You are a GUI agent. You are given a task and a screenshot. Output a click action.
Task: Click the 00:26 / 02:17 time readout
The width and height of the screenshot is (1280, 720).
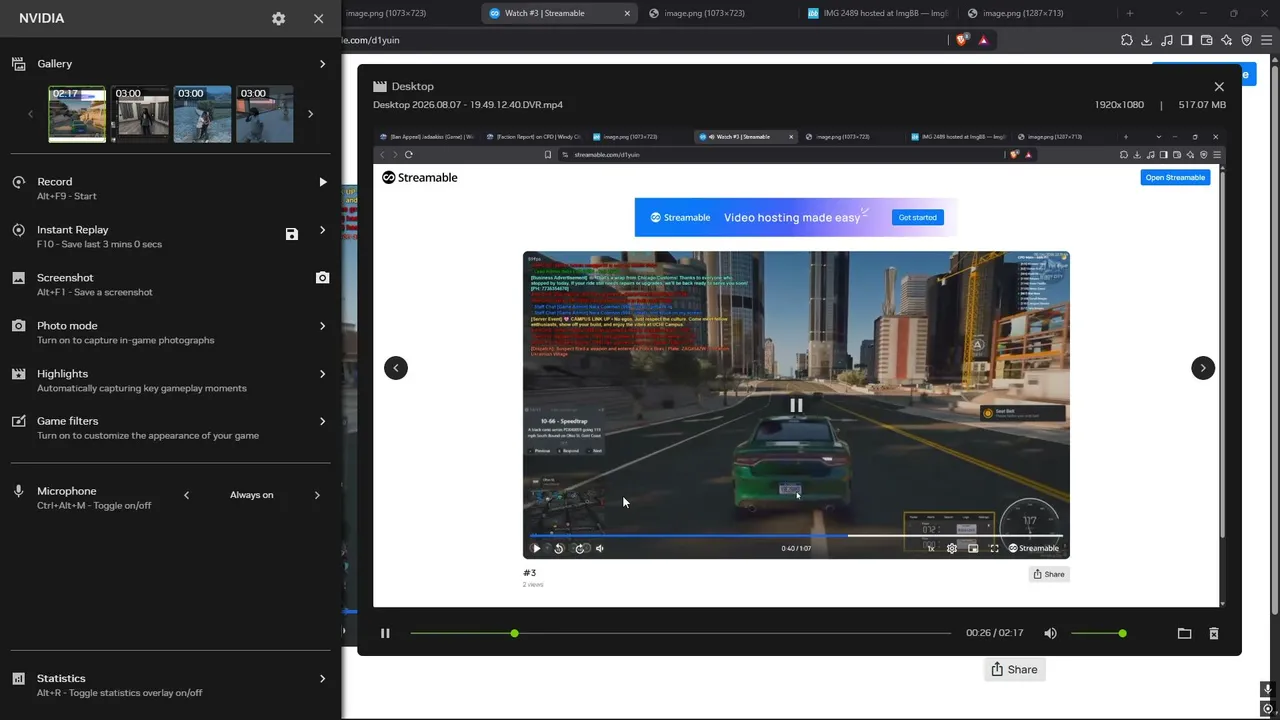[x=995, y=633]
